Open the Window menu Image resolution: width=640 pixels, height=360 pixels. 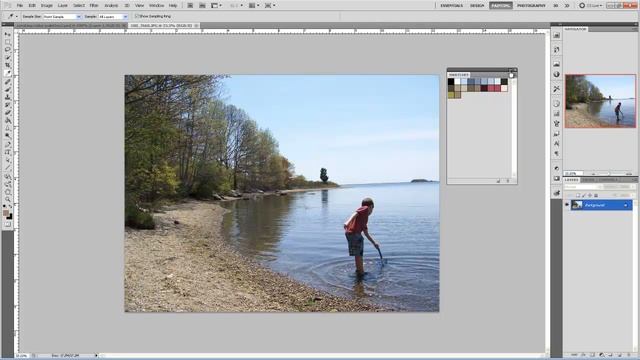coord(156,6)
